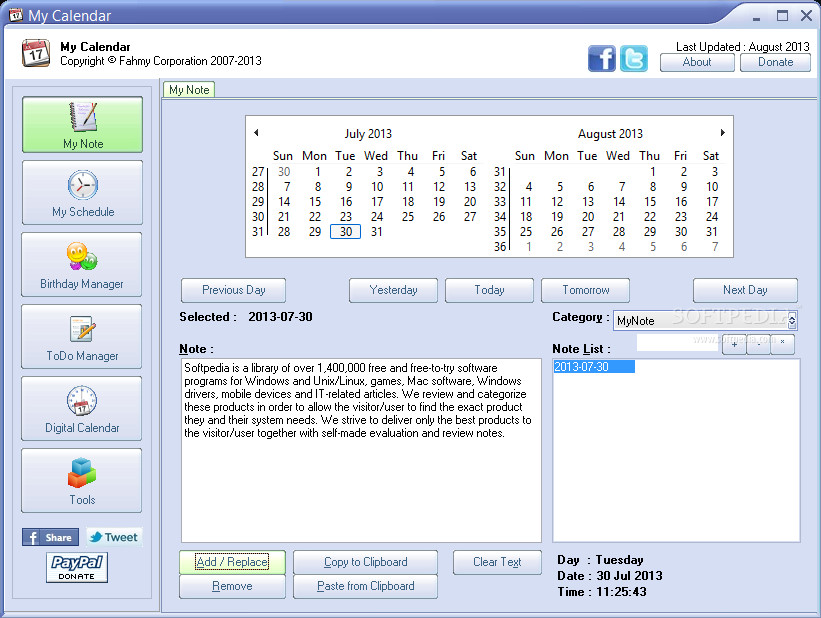Select July 30 in the calendar

click(x=346, y=231)
